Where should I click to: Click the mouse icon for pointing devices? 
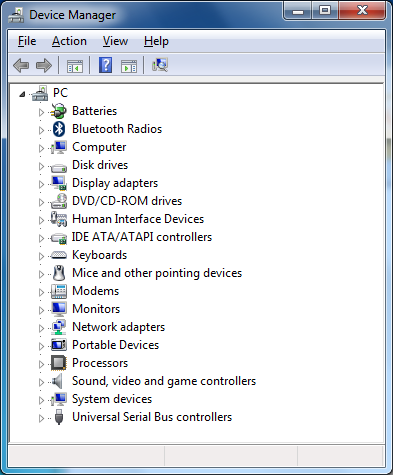tap(59, 273)
